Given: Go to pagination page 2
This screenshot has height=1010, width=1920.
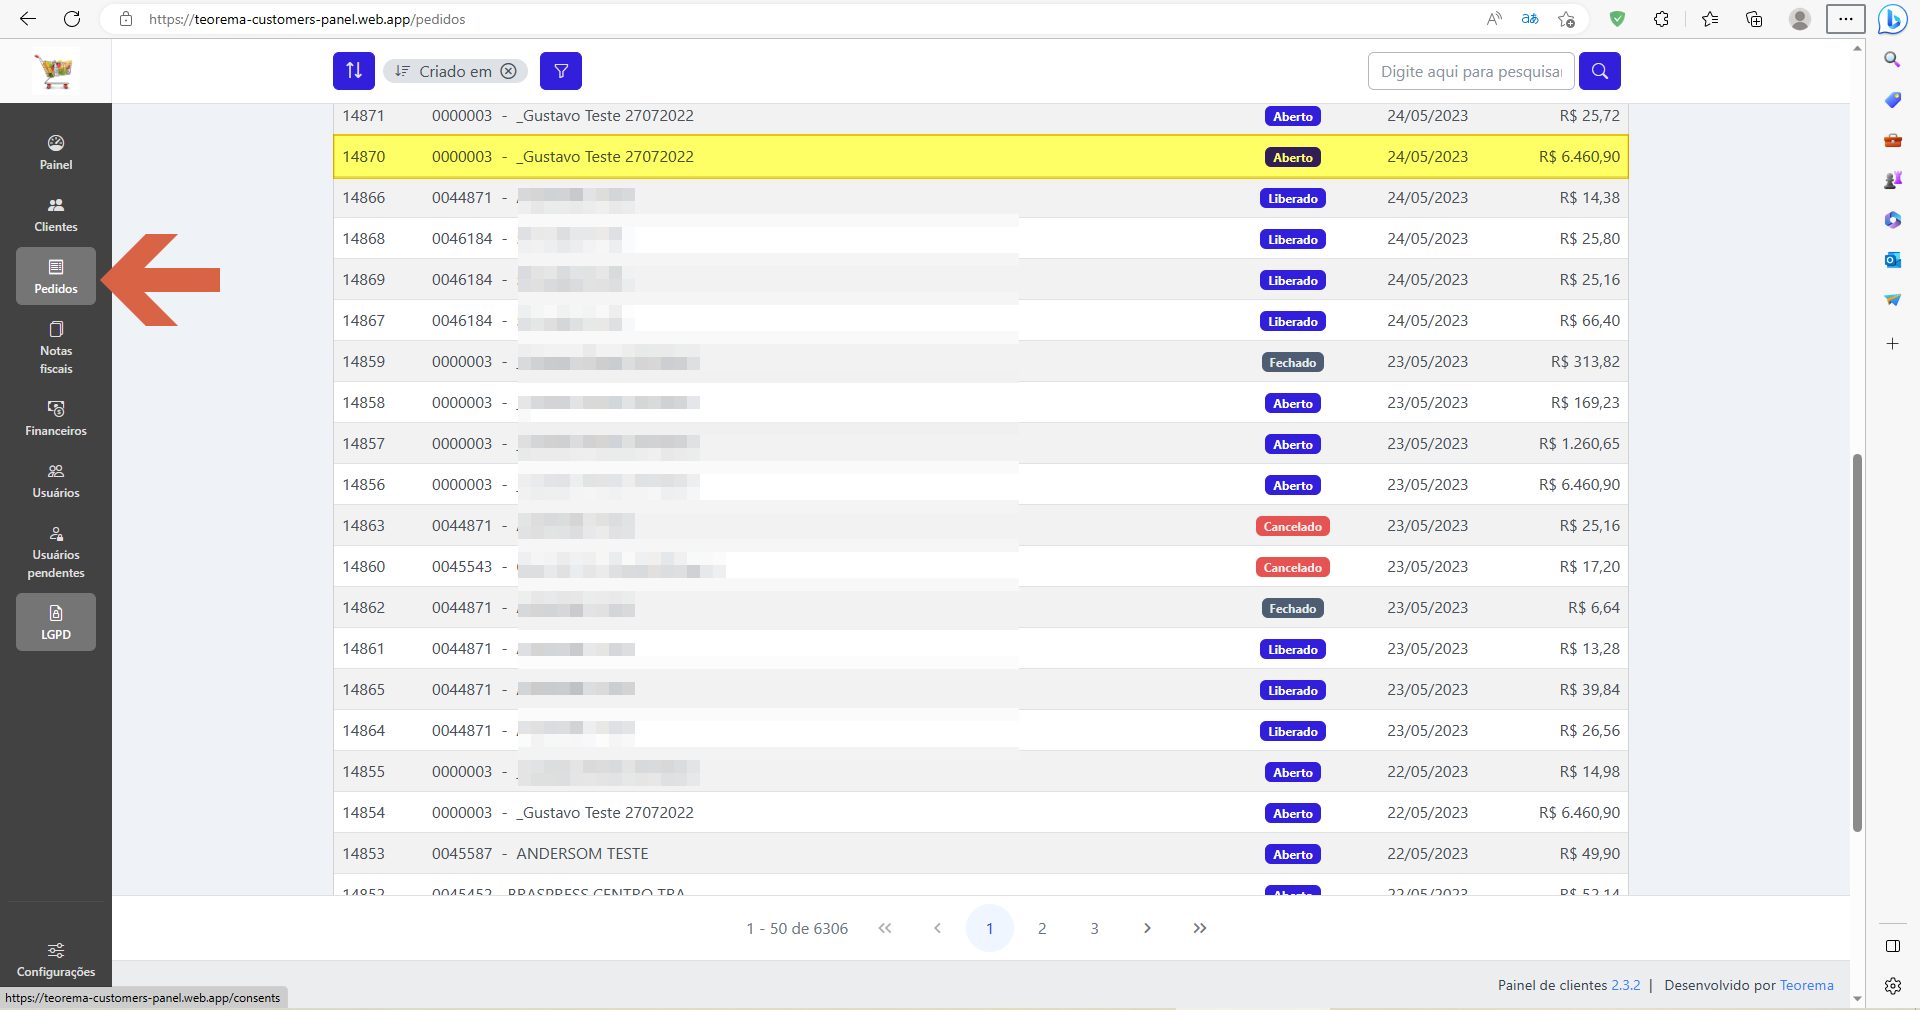Looking at the screenshot, I should tap(1042, 928).
